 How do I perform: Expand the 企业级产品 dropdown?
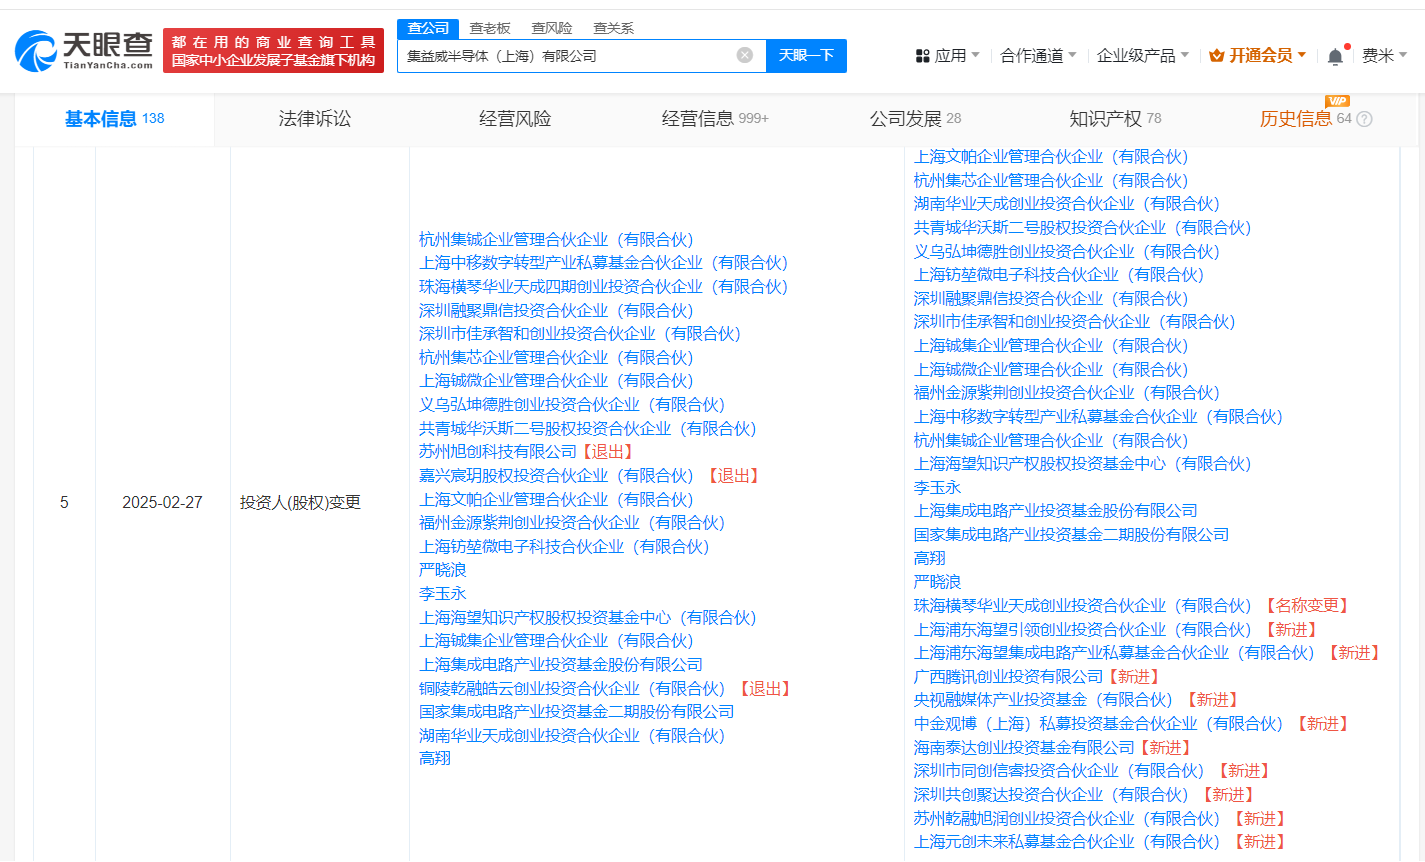(x=1142, y=56)
